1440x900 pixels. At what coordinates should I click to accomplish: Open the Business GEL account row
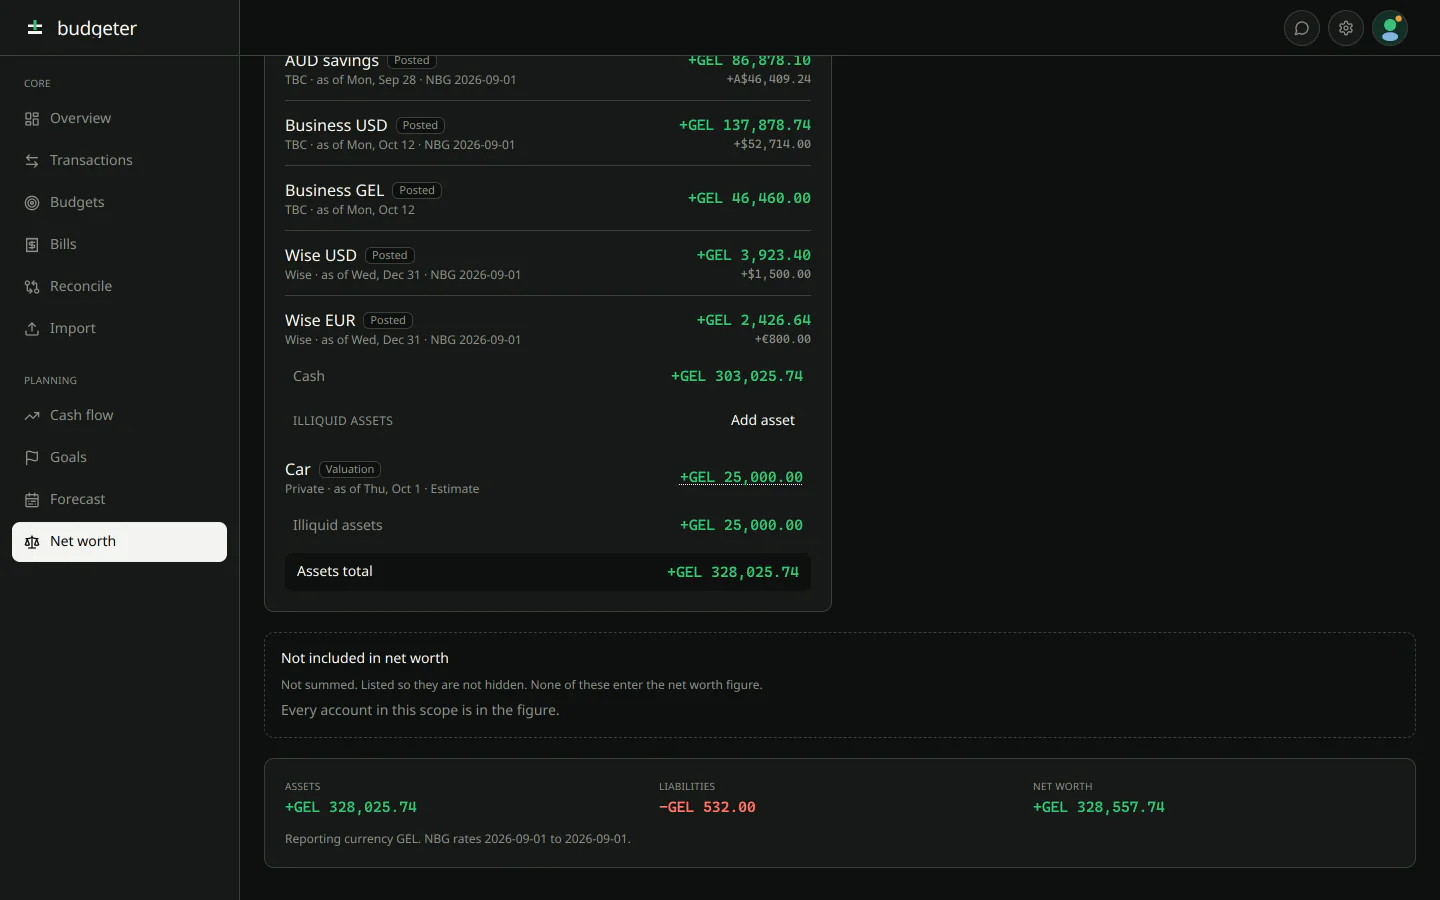click(548, 199)
